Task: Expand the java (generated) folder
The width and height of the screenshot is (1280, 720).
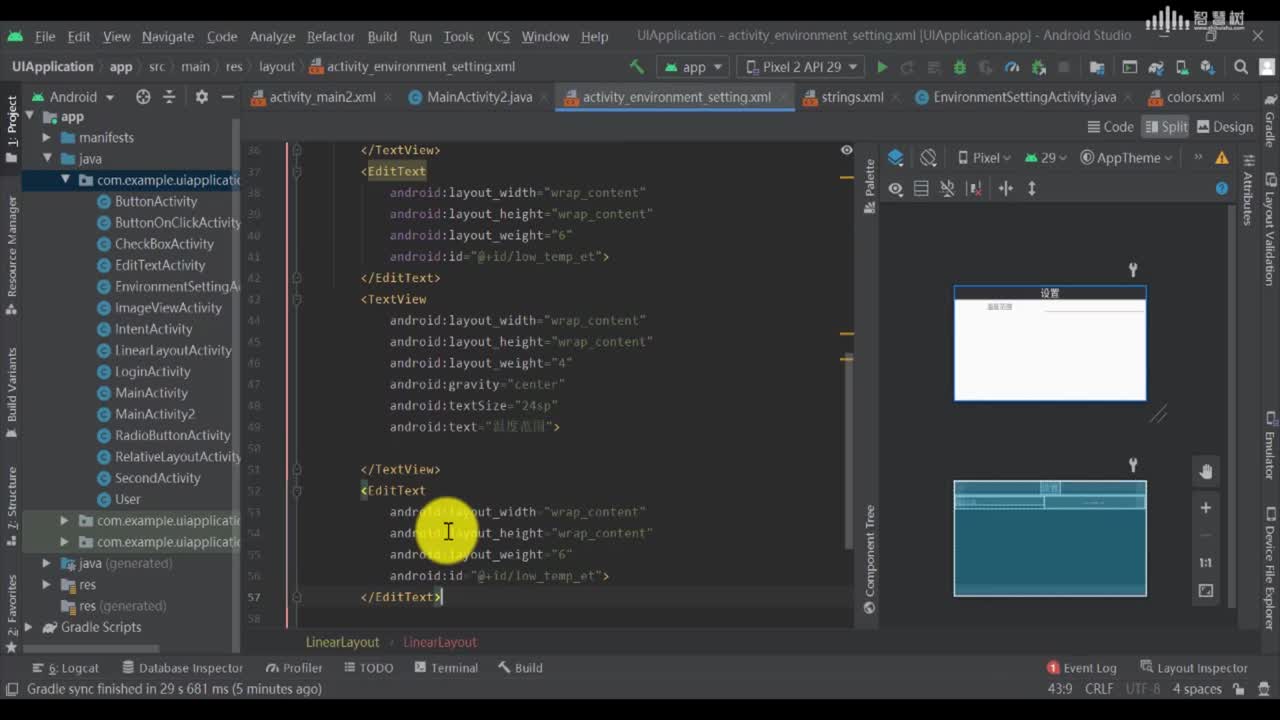Action: pos(46,564)
